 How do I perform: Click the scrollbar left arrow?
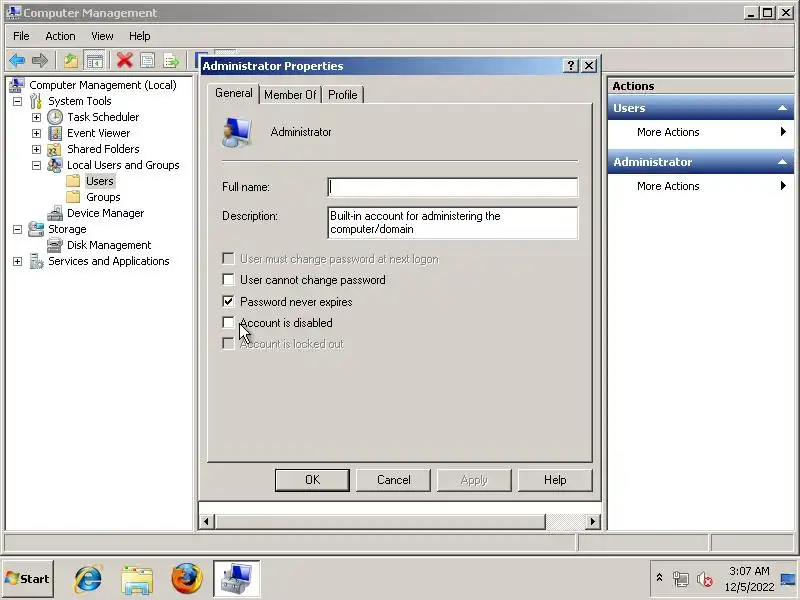pyautogui.click(x=206, y=521)
